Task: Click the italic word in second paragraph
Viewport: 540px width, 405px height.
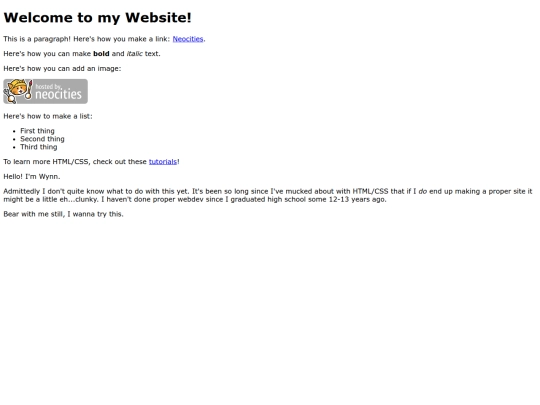Action: 135,54
